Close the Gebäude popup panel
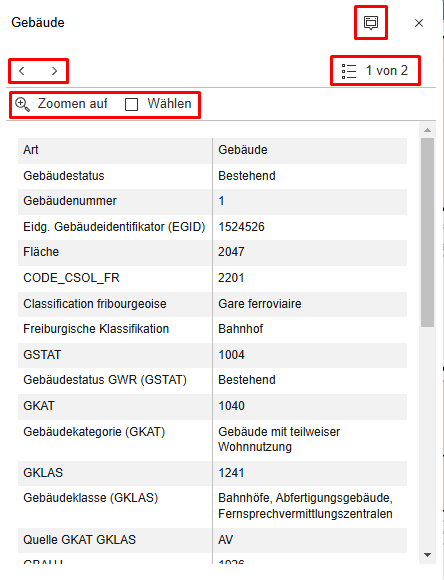 pos(419,23)
